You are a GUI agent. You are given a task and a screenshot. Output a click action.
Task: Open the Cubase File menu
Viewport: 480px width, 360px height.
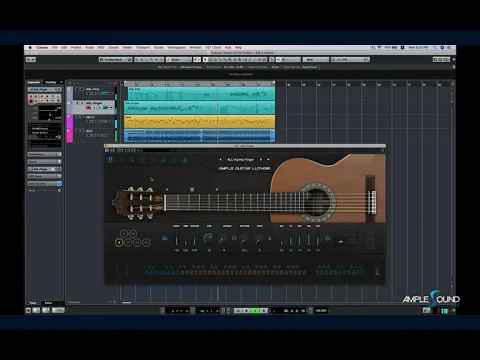55,48
